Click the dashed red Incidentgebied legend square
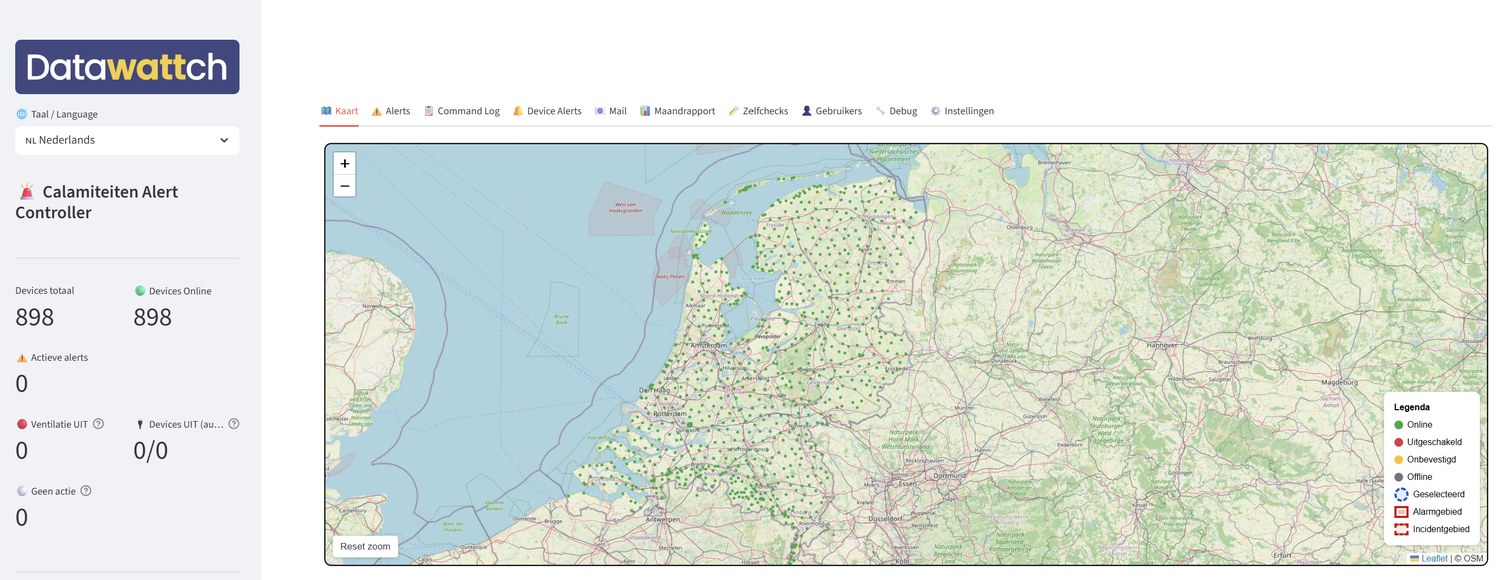Viewport: 1500px width, 580px height. point(1401,529)
